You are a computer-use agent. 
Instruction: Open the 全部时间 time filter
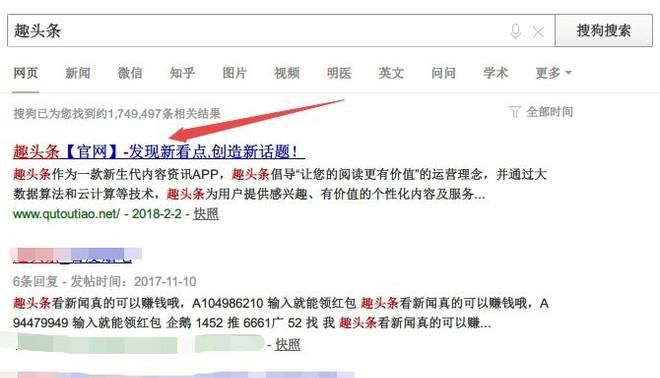tap(549, 112)
